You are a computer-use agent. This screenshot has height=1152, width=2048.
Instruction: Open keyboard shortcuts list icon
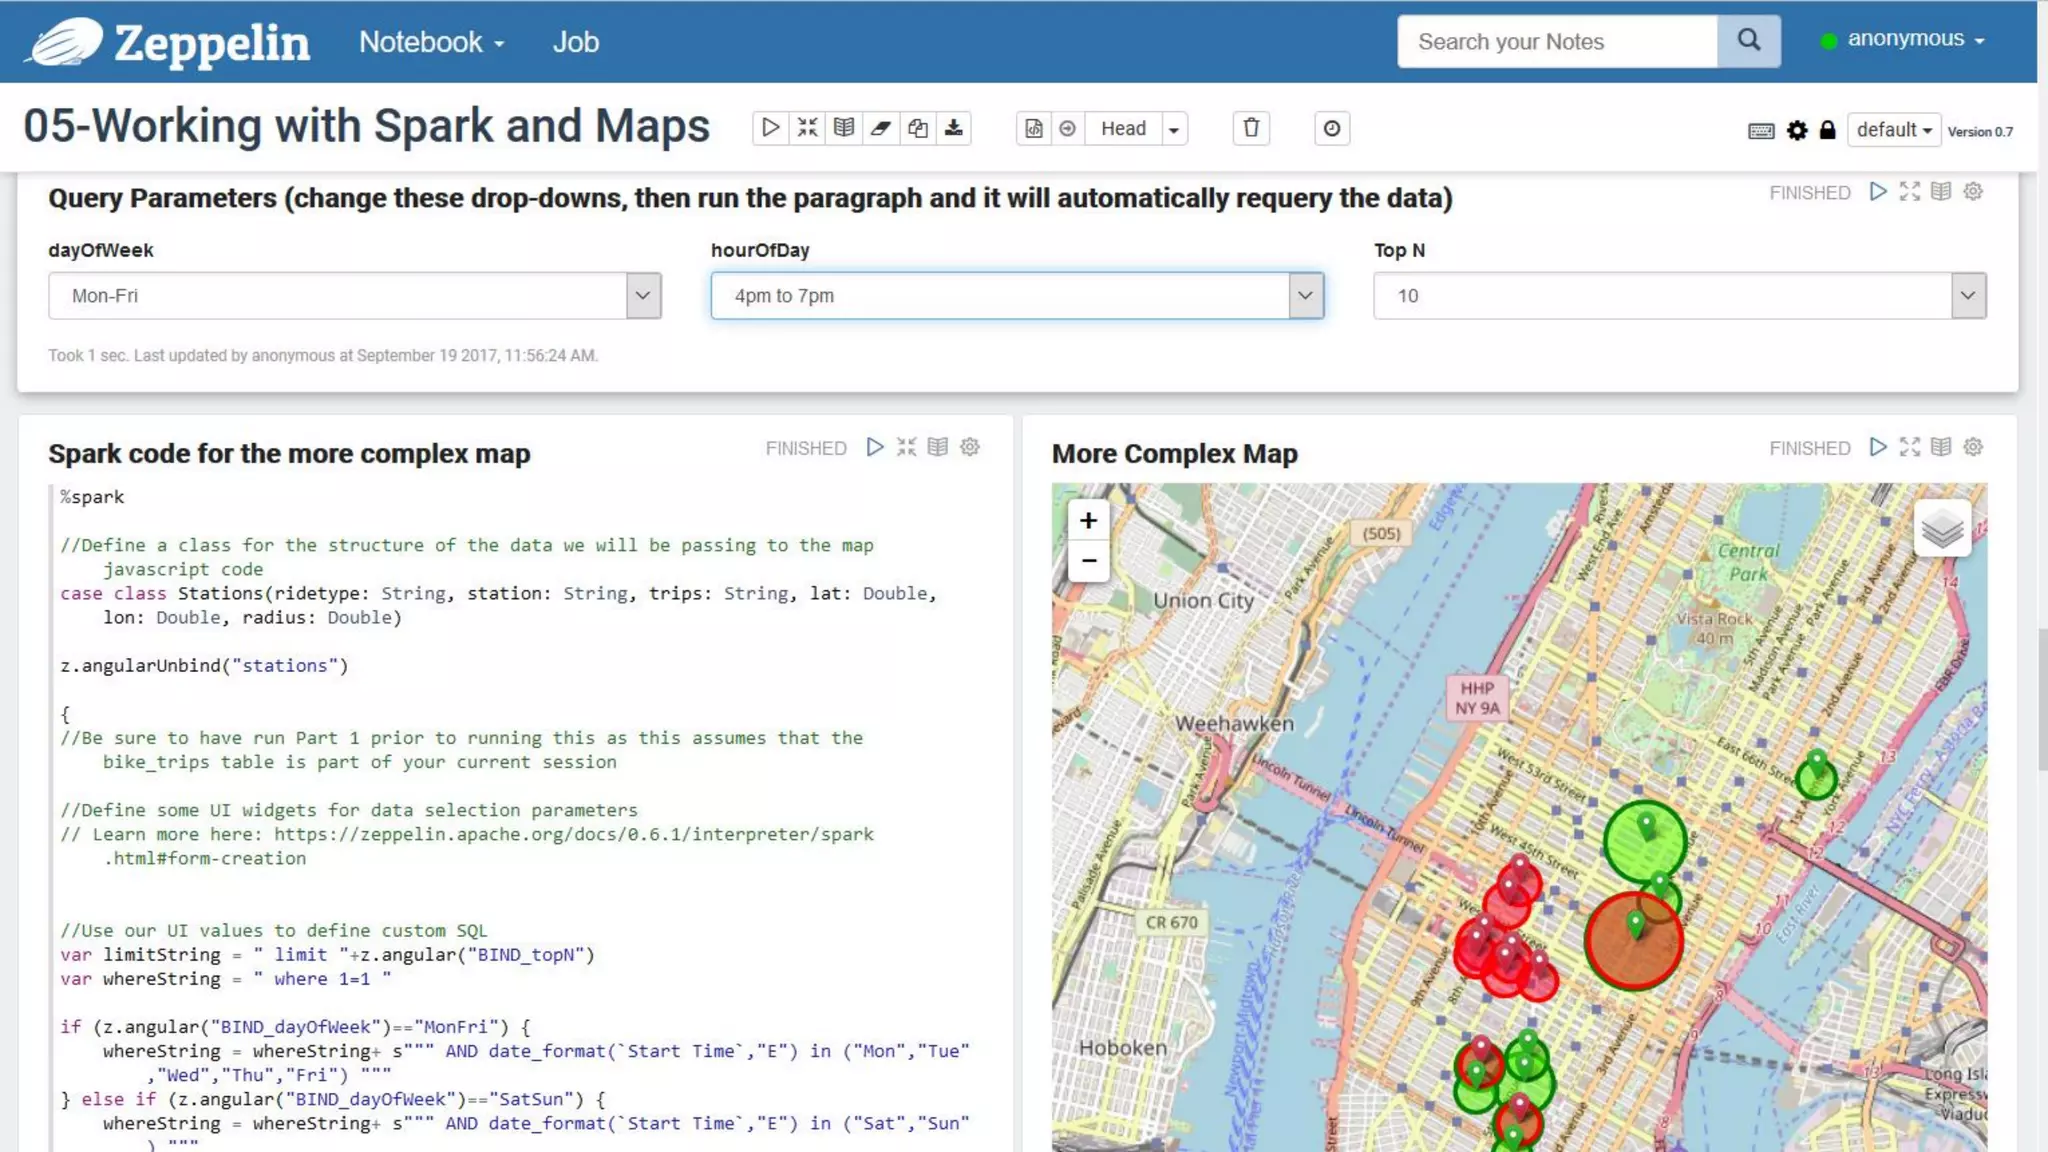pyautogui.click(x=1761, y=131)
